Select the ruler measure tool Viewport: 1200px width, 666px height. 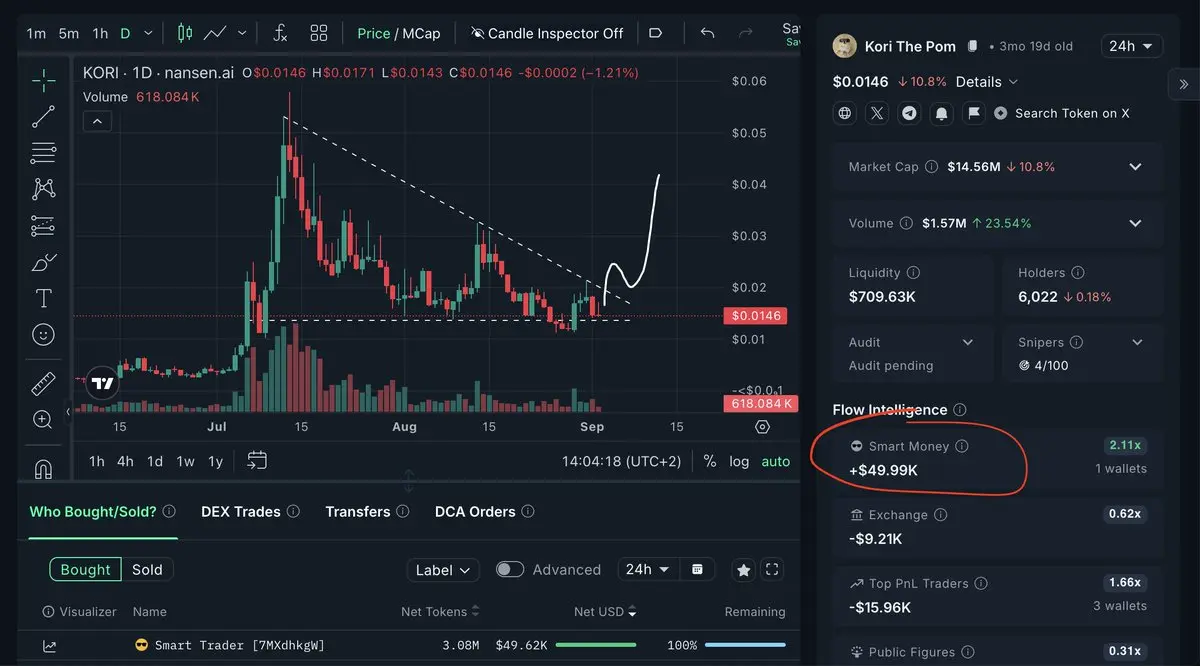click(x=43, y=383)
